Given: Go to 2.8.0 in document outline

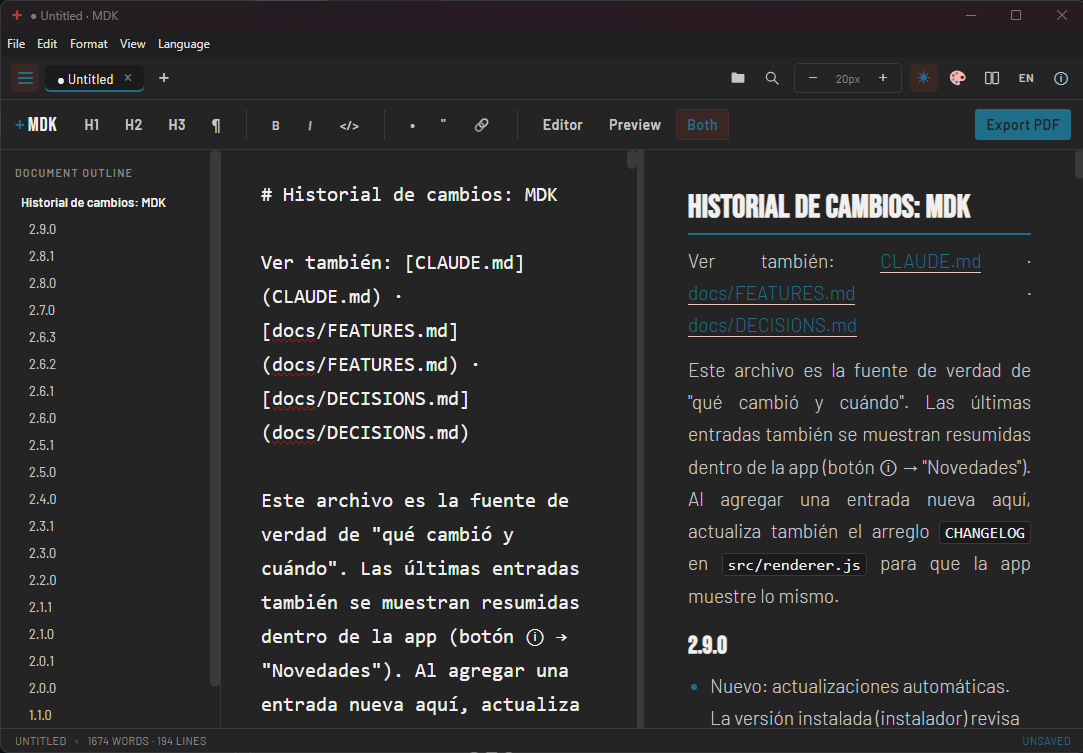Looking at the screenshot, I should pos(42,283).
